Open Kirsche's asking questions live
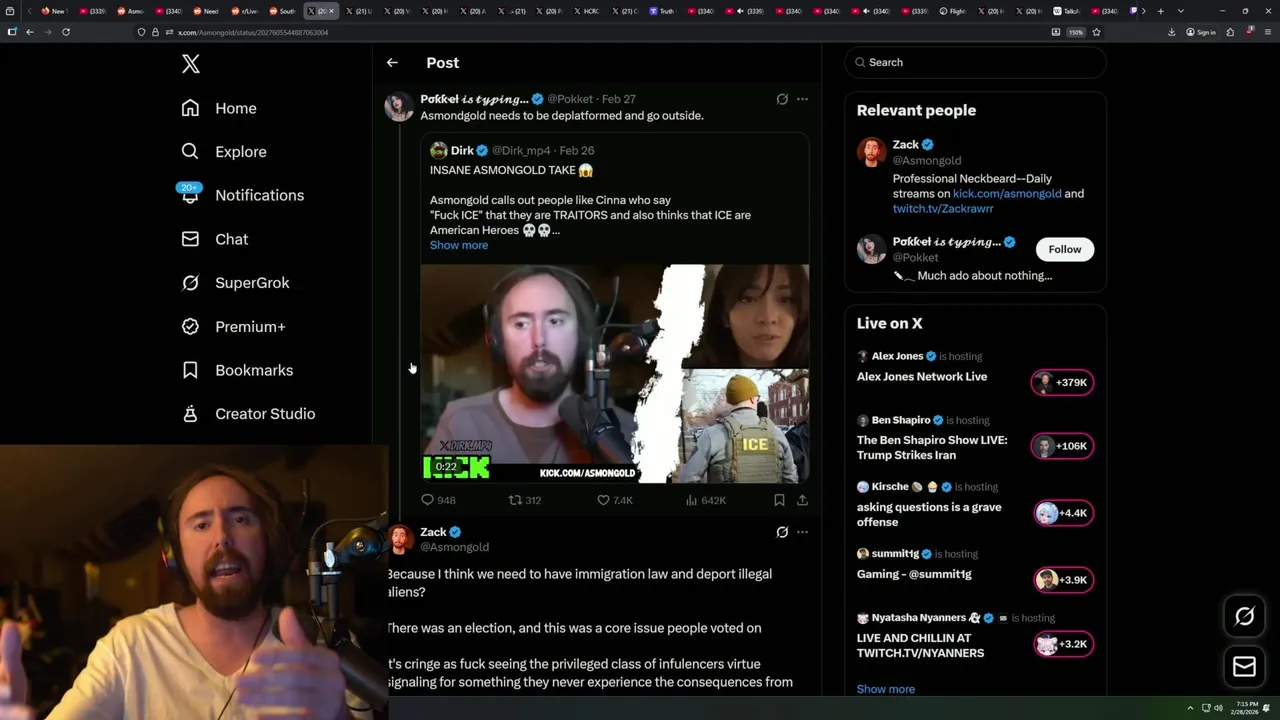The width and height of the screenshot is (1280, 720). pyautogui.click(x=929, y=514)
